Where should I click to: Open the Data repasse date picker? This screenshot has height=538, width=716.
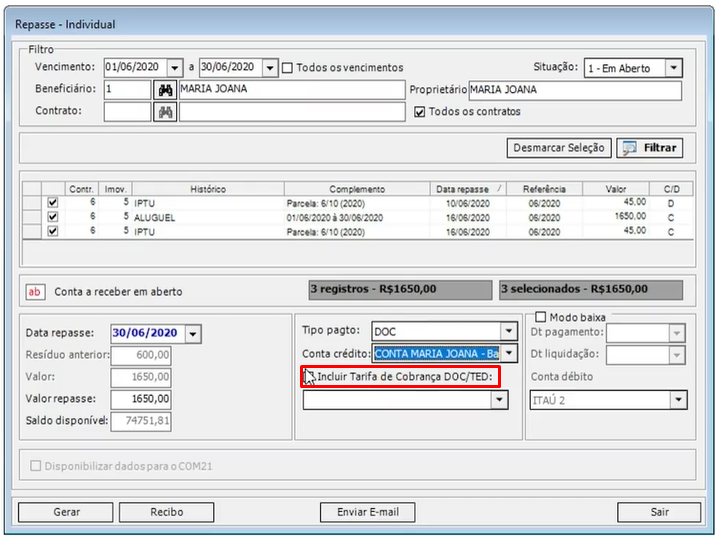[x=193, y=334]
